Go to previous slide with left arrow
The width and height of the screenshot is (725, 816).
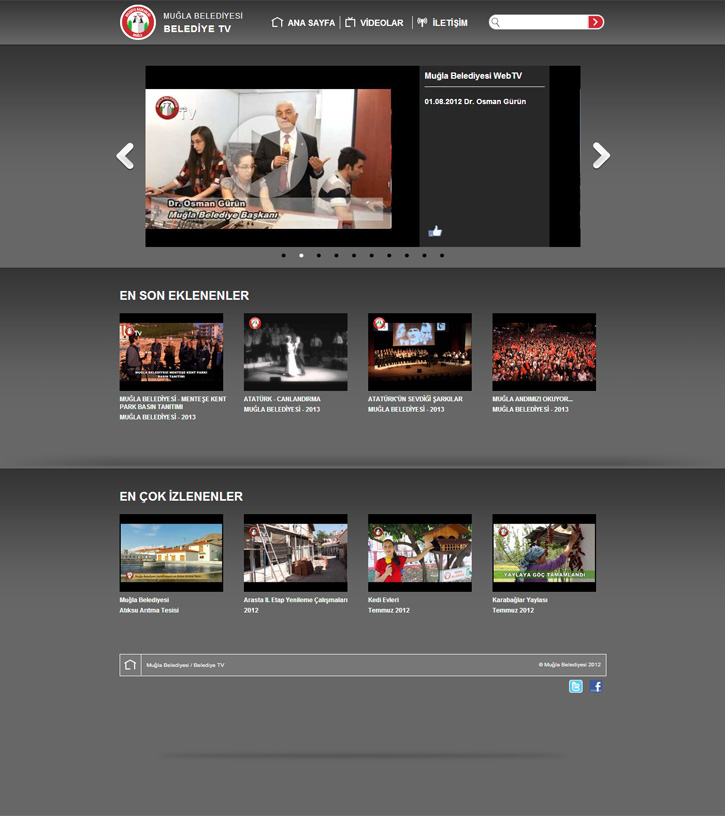[x=125, y=156]
